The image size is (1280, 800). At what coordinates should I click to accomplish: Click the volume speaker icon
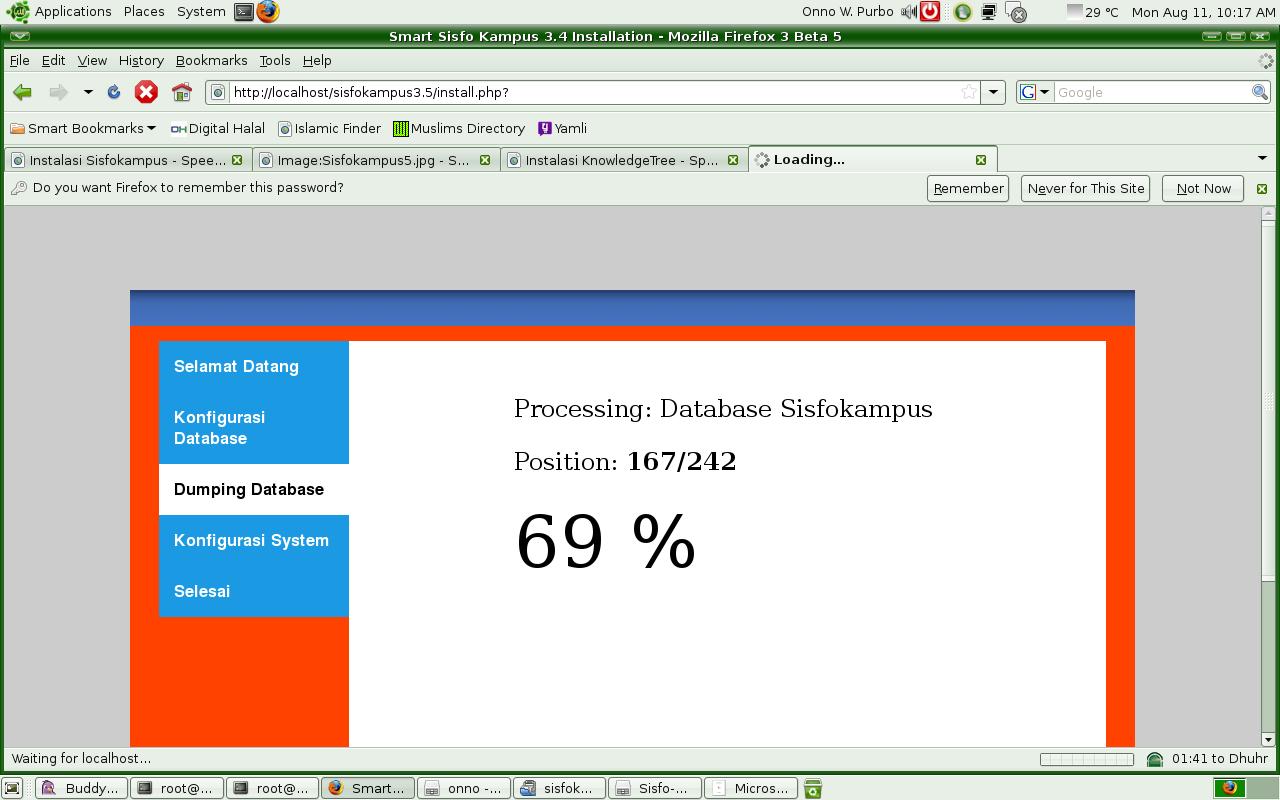(x=908, y=12)
